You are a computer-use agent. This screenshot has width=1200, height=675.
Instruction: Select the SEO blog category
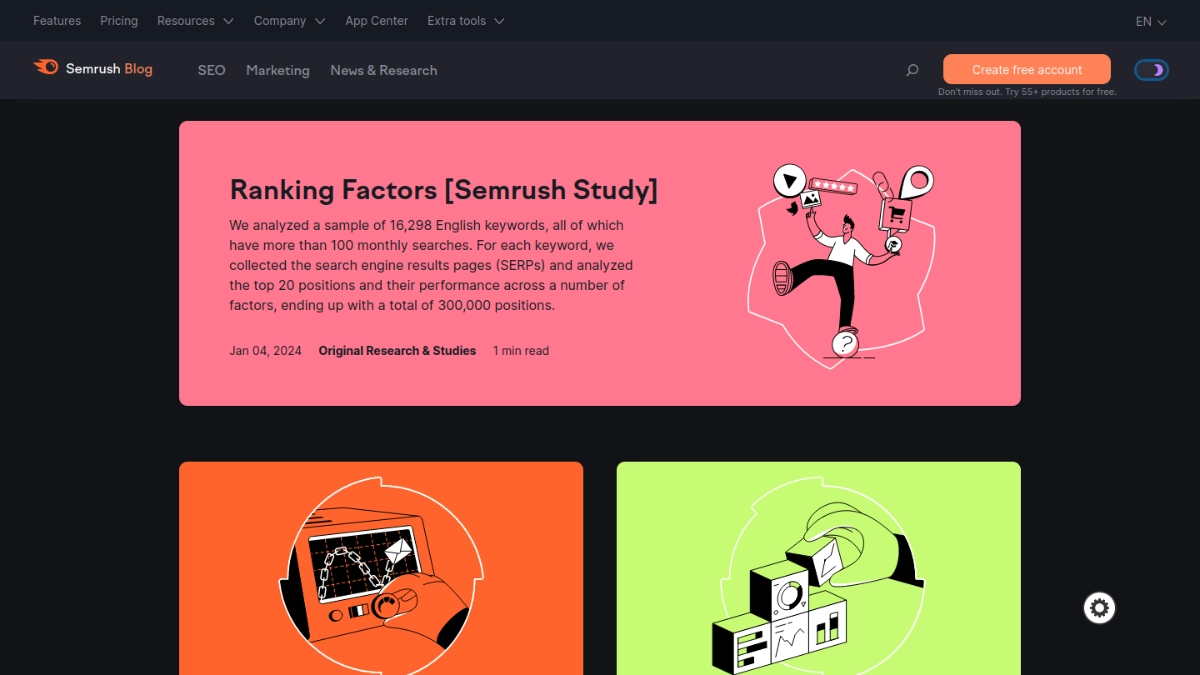pos(212,70)
